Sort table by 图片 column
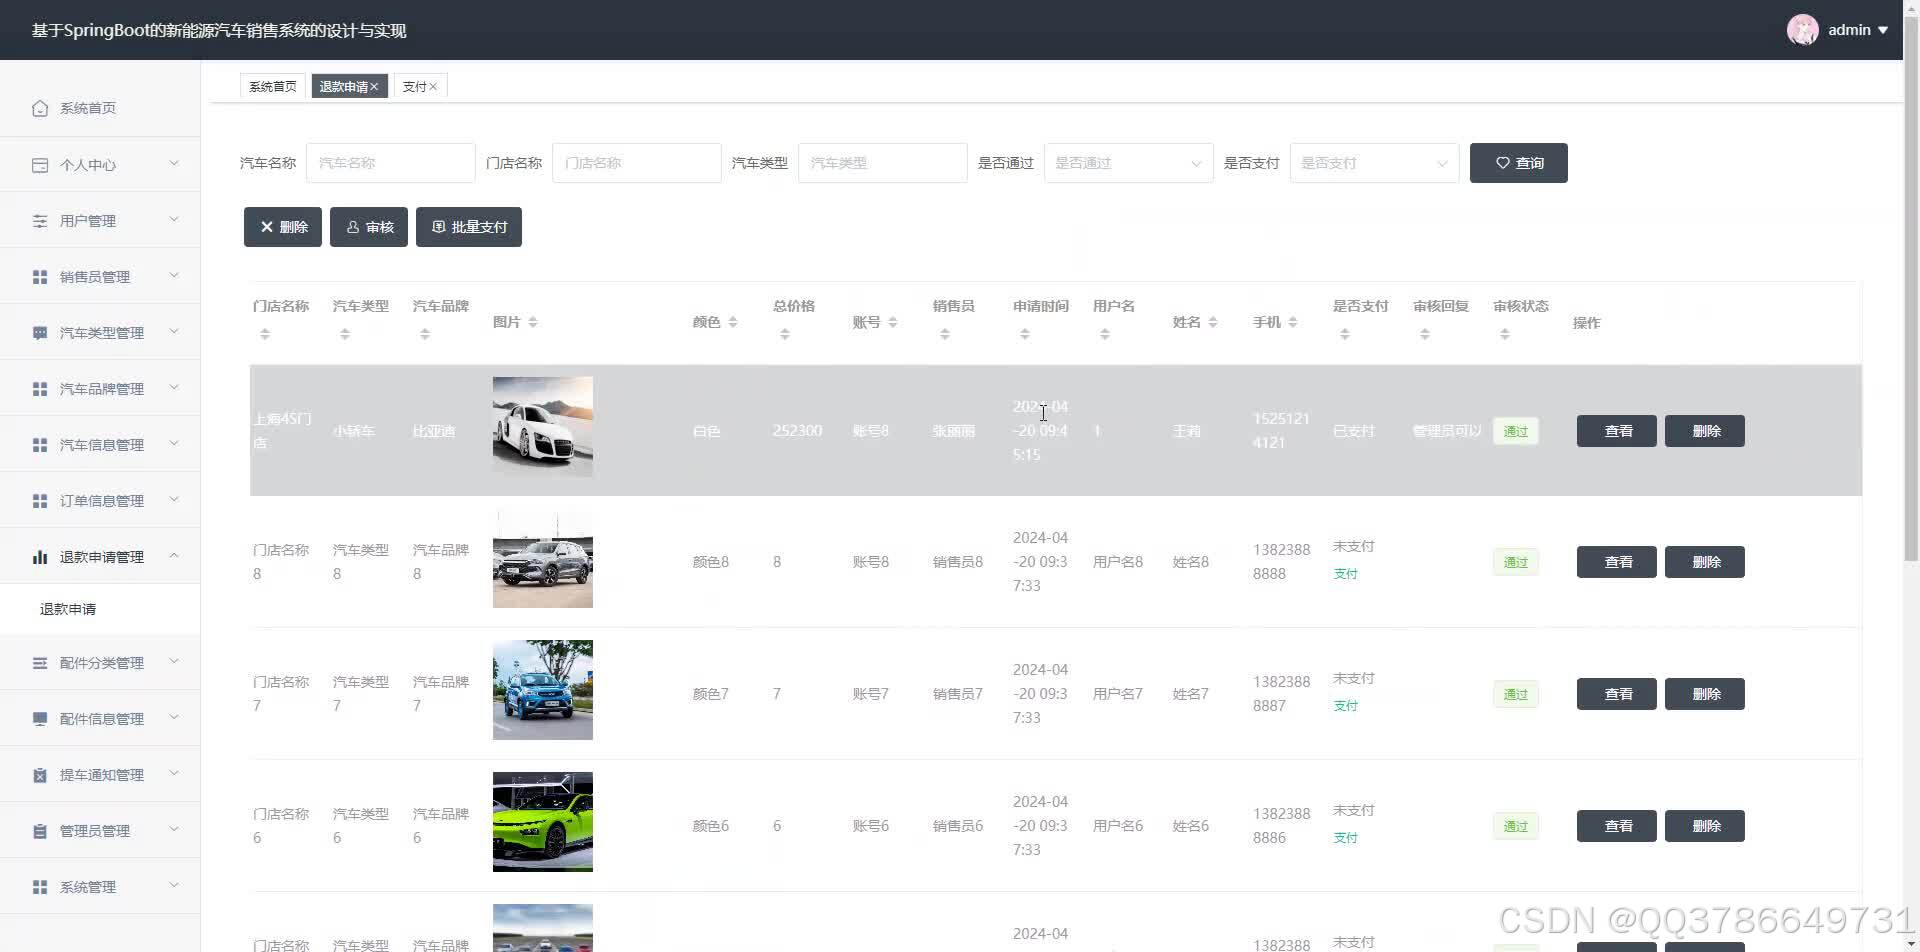The width and height of the screenshot is (1920, 952). point(533,322)
